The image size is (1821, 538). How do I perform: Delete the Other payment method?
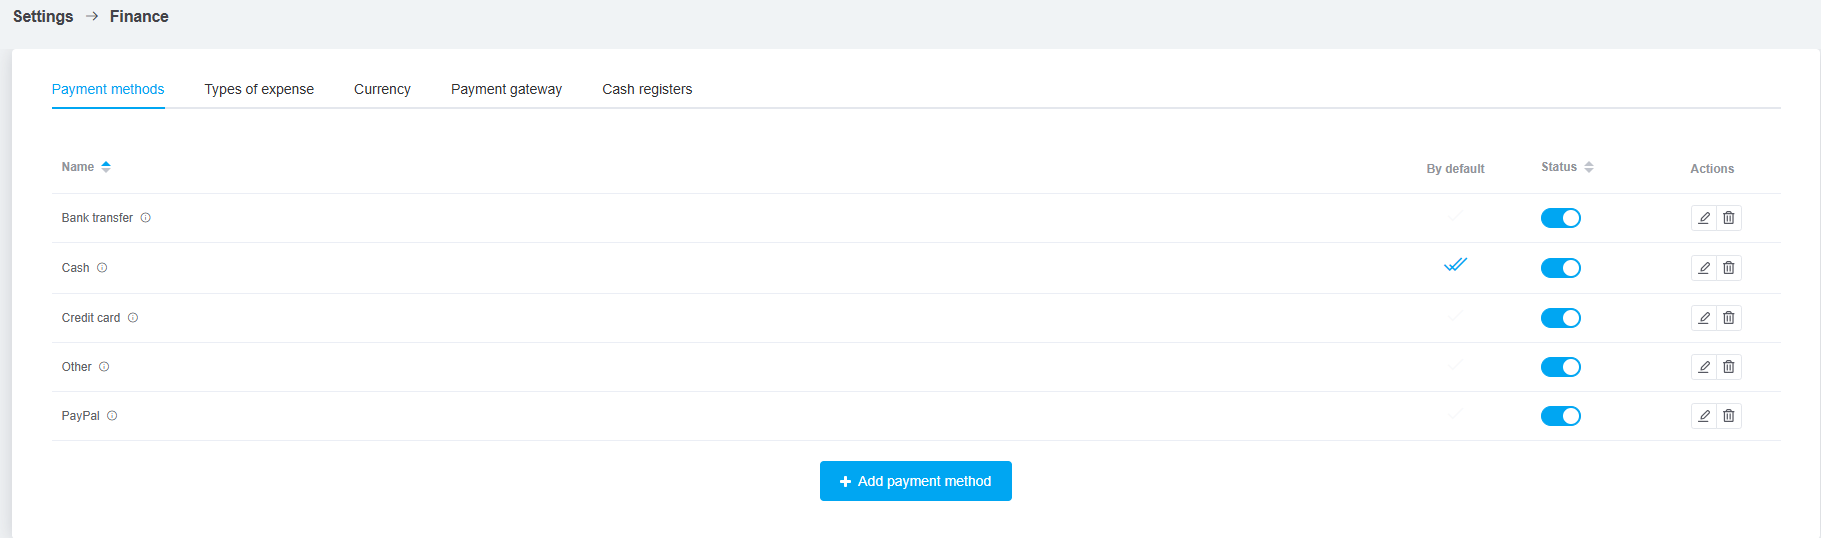(x=1729, y=367)
